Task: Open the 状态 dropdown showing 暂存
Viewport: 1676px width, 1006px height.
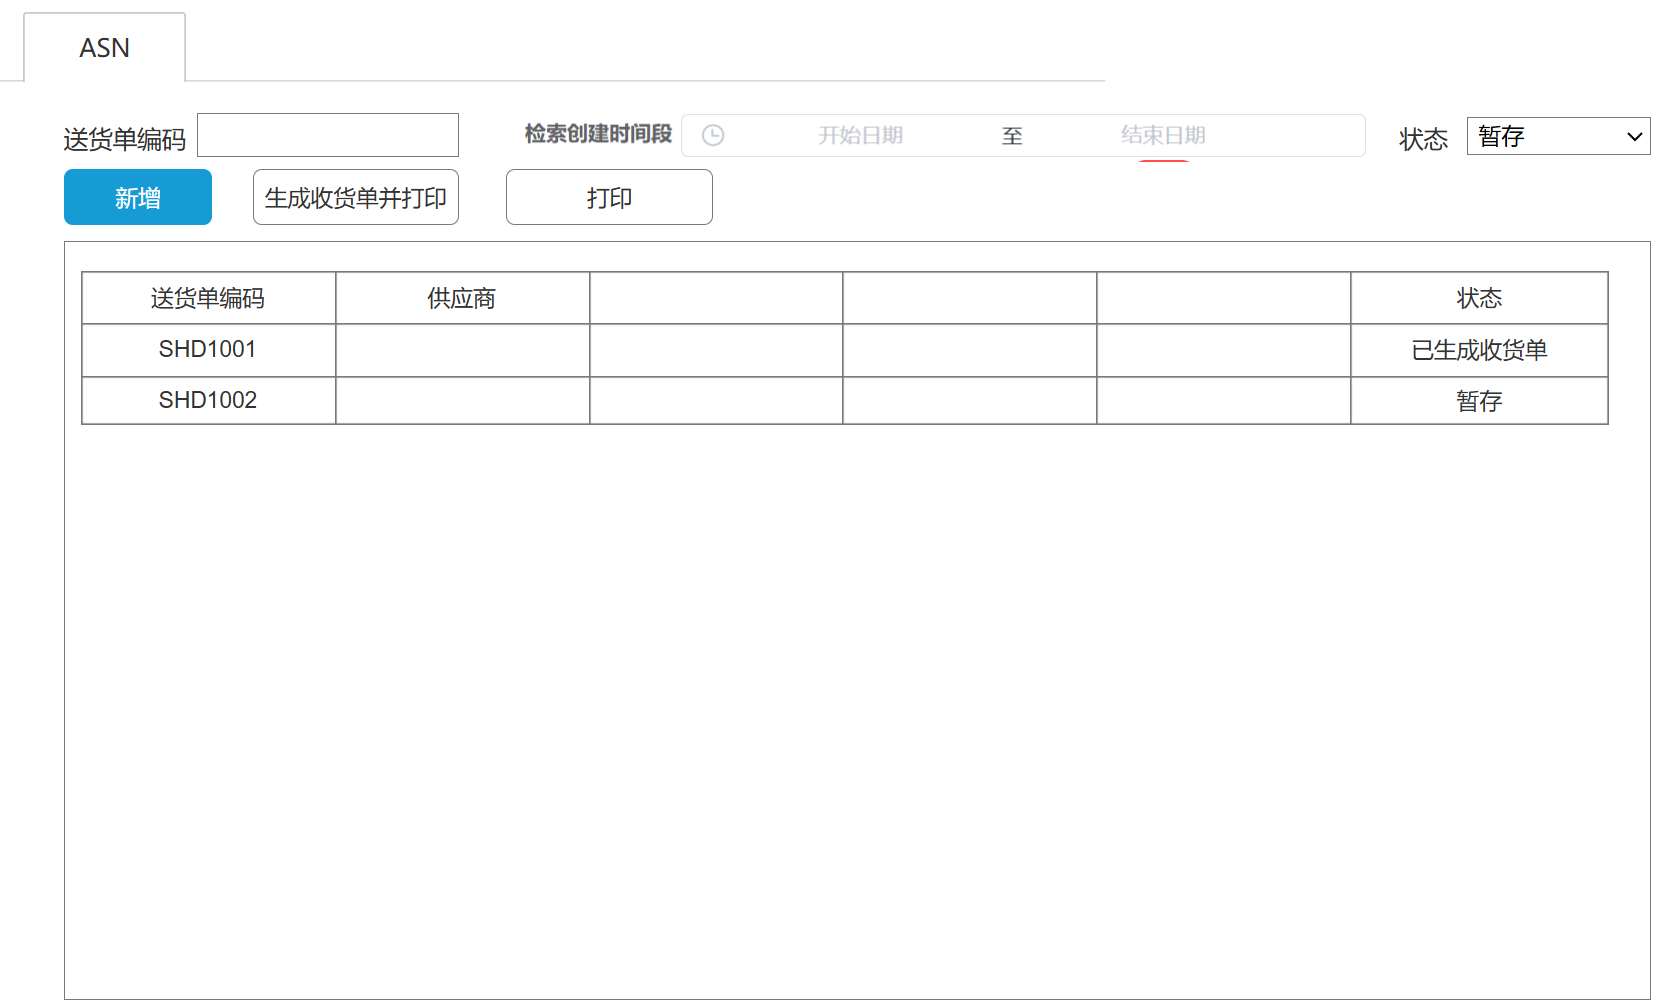Action: click(1558, 136)
